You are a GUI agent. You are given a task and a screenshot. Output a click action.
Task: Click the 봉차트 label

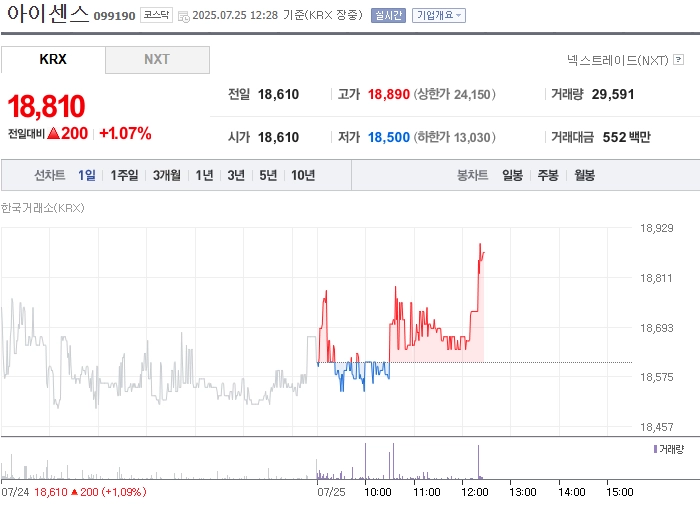[472, 175]
